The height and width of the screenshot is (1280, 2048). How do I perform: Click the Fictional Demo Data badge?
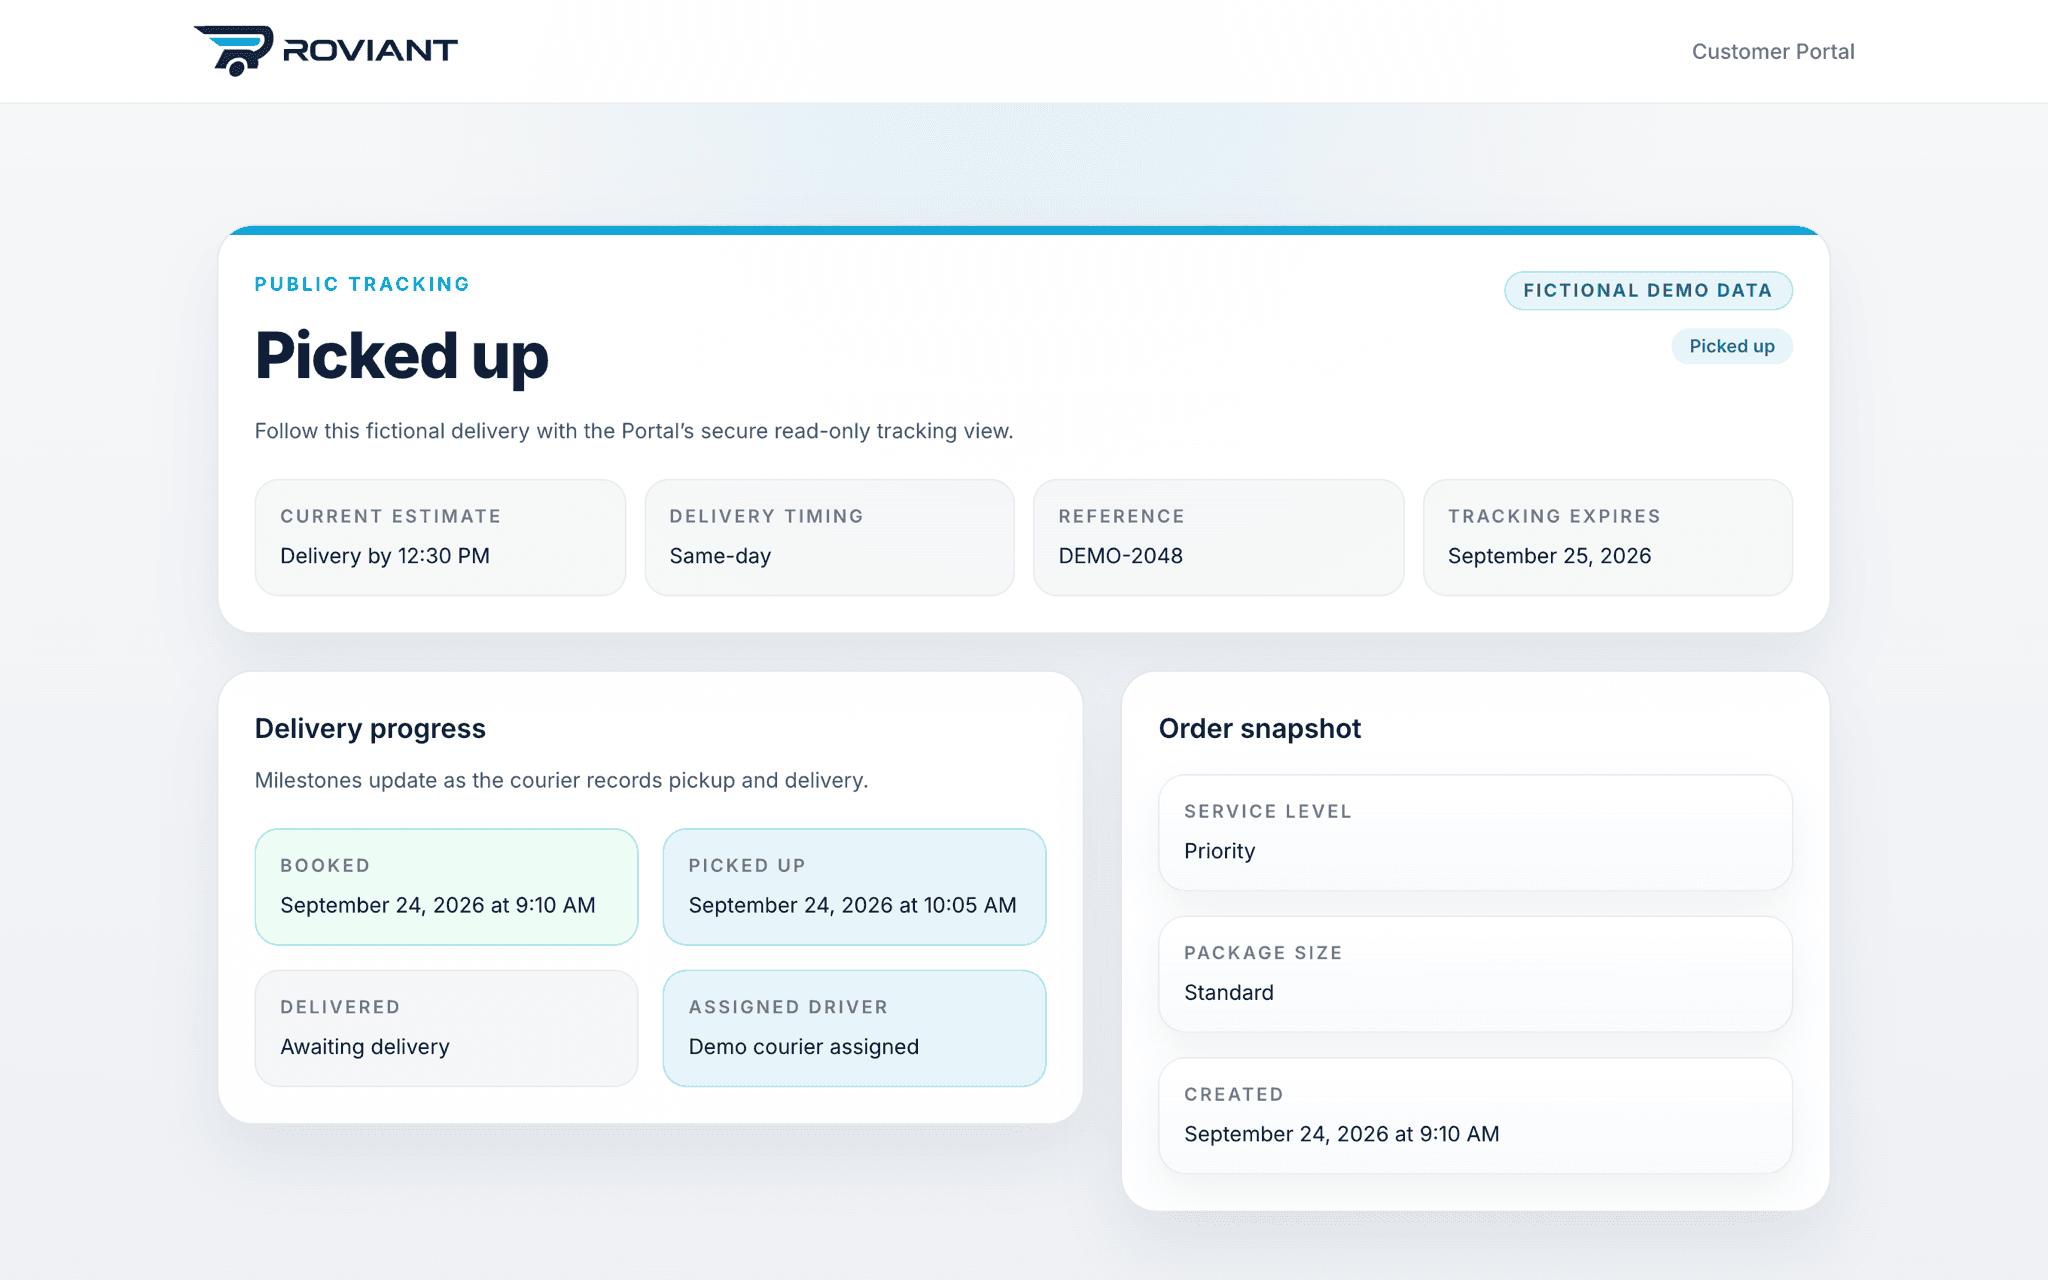click(x=1648, y=291)
